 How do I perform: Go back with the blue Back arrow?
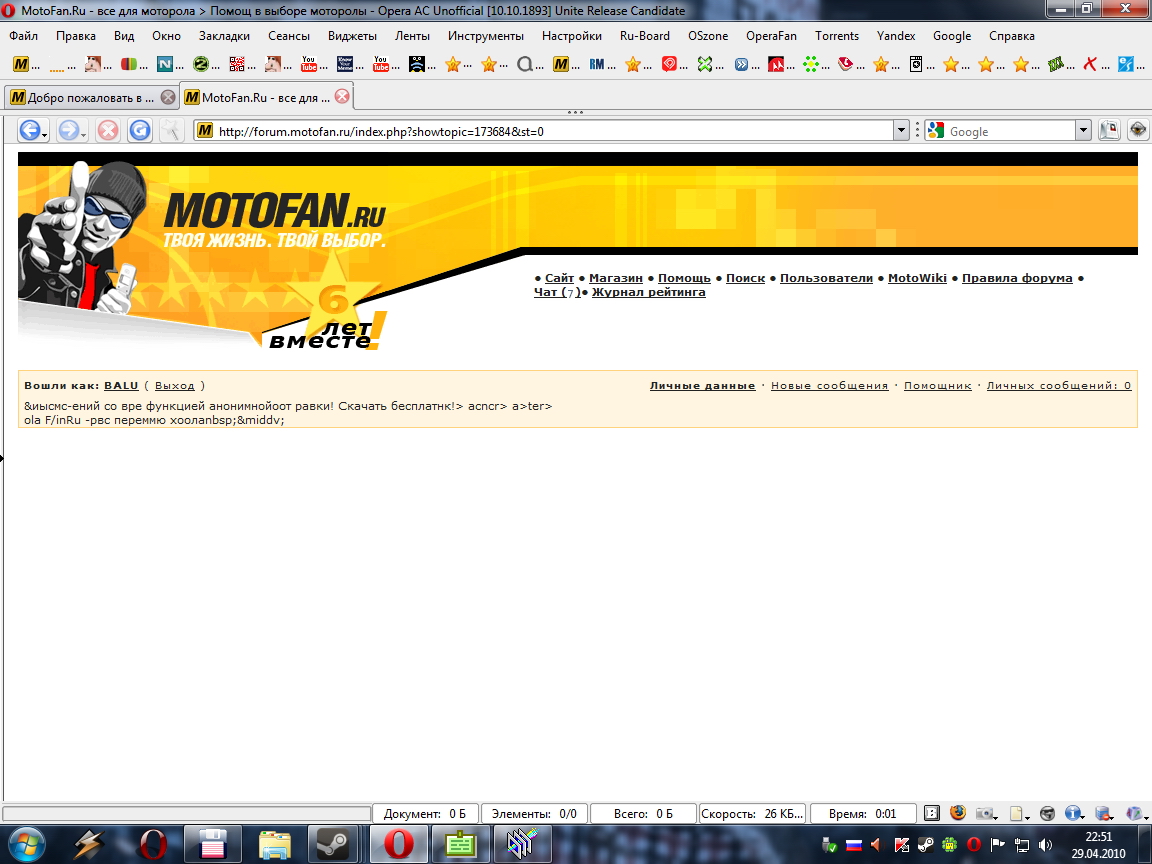point(30,131)
